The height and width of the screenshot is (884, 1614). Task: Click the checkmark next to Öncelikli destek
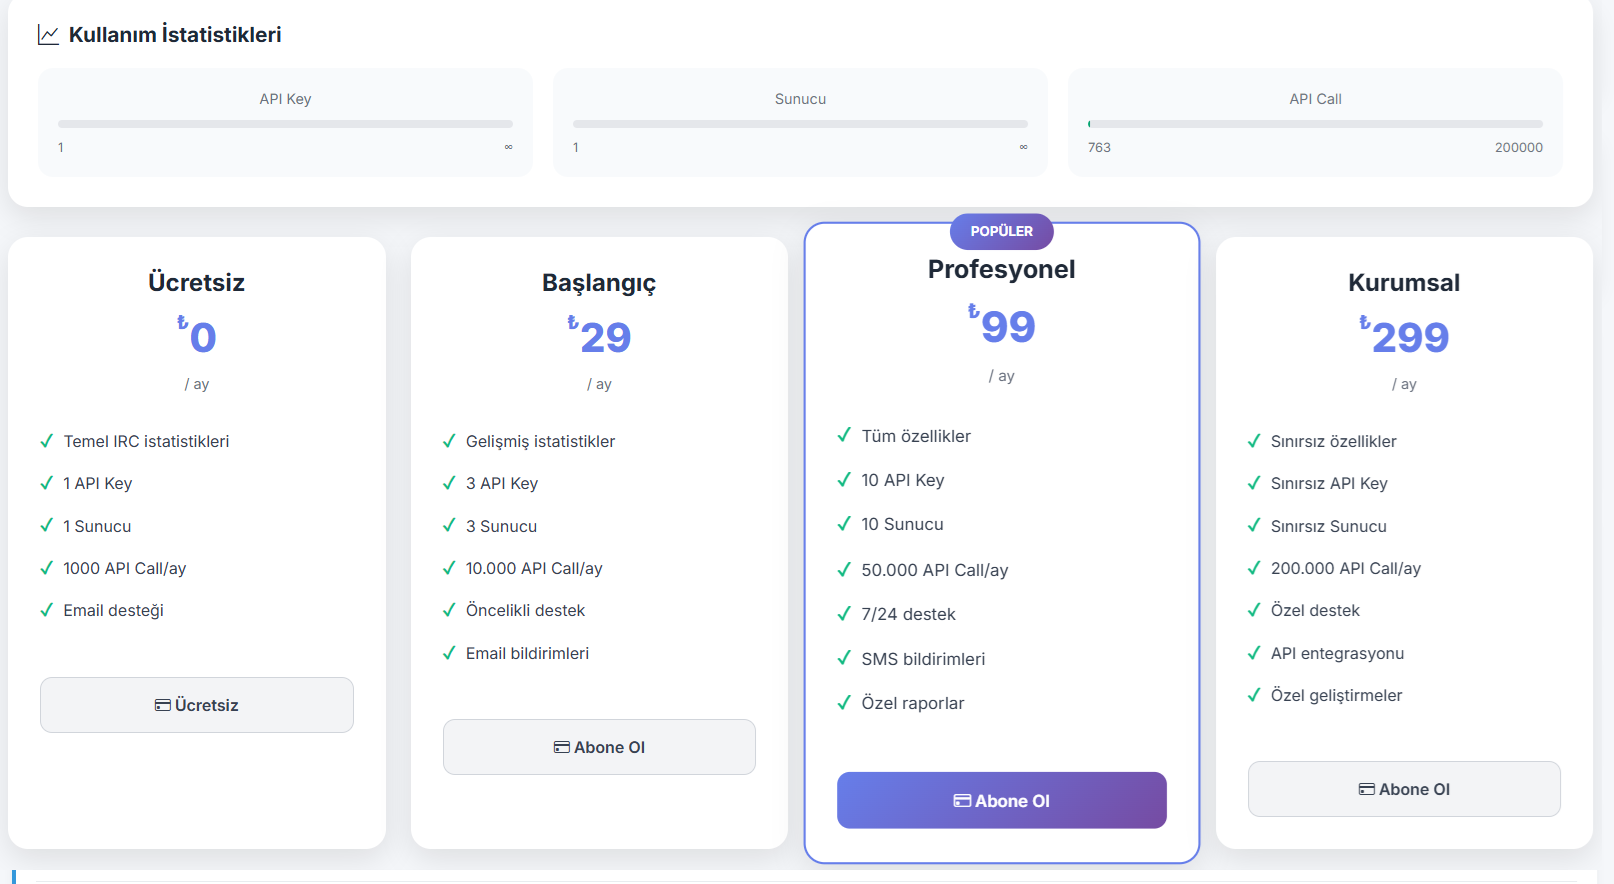pyautogui.click(x=449, y=610)
